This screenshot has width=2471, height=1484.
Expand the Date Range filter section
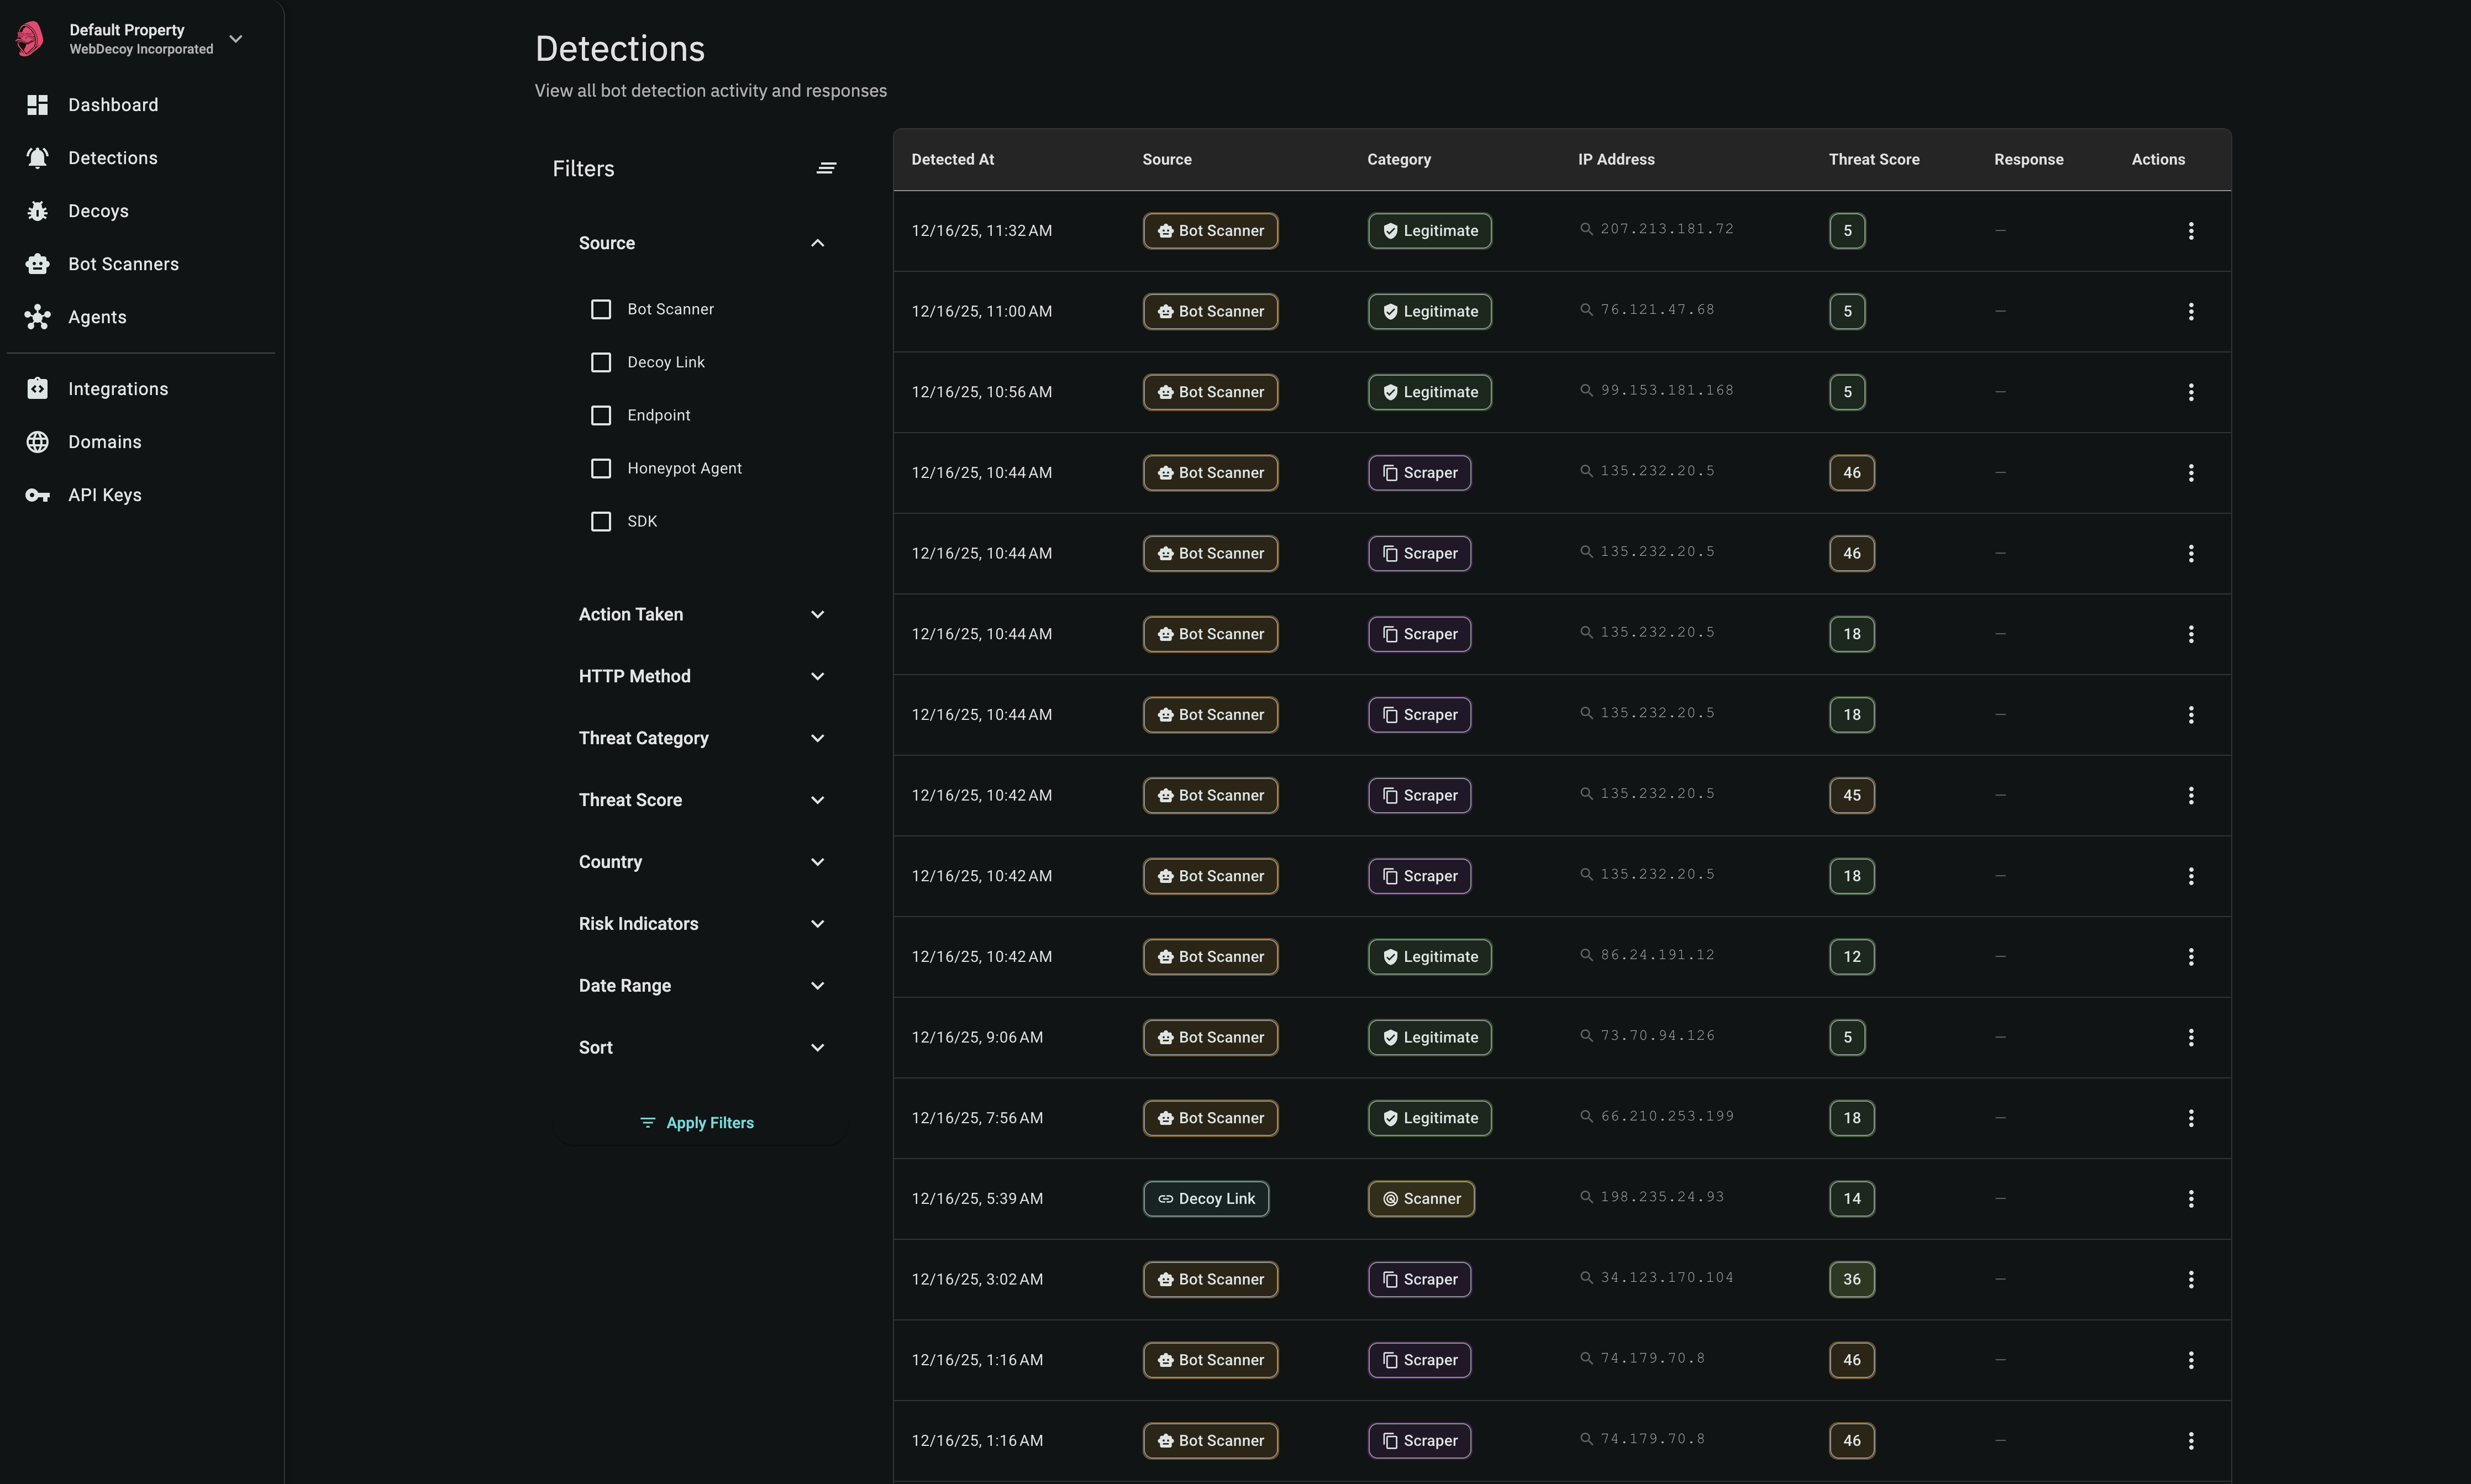tap(817, 986)
